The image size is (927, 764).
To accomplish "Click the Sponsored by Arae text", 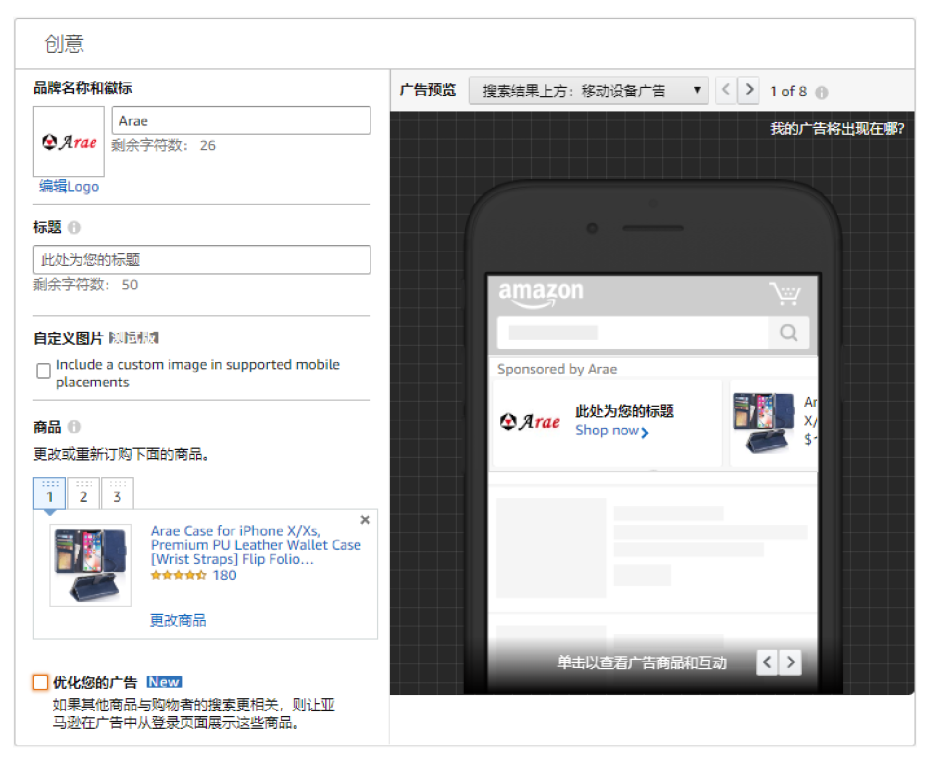I will pos(557,369).
